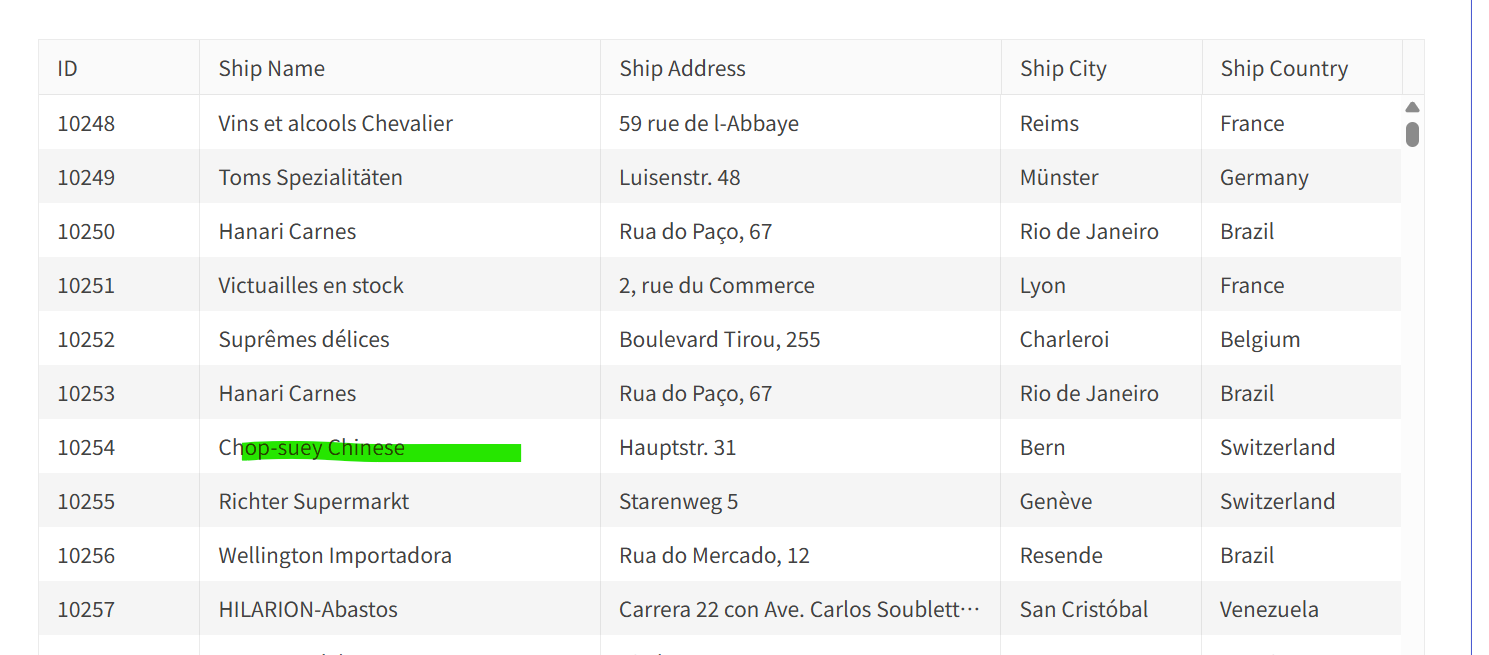Click the Genève city cell
The width and height of the screenshot is (1489, 655).
(x=1056, y=501)
